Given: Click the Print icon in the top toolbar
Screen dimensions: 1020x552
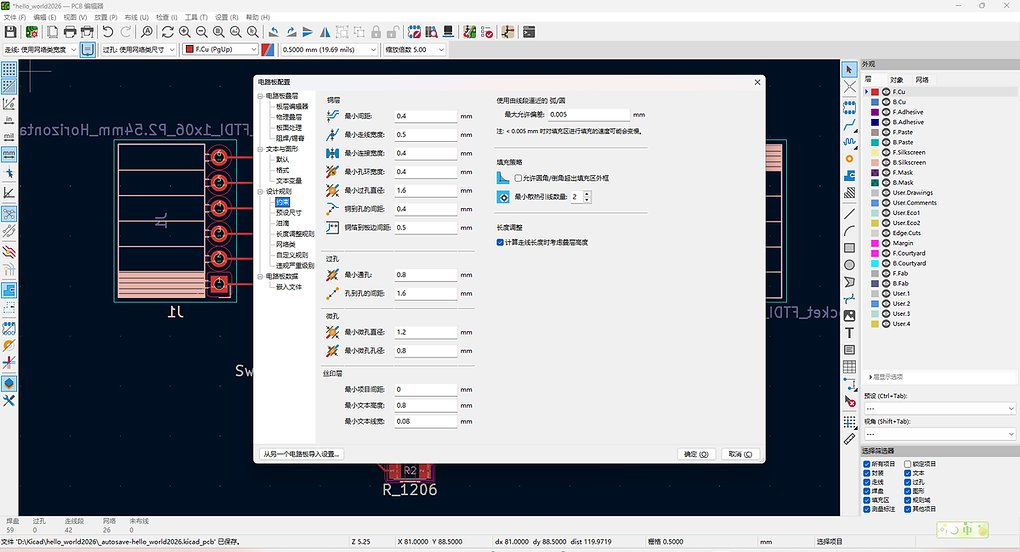Looking at the screenshot, I should (x=70, y=32).
